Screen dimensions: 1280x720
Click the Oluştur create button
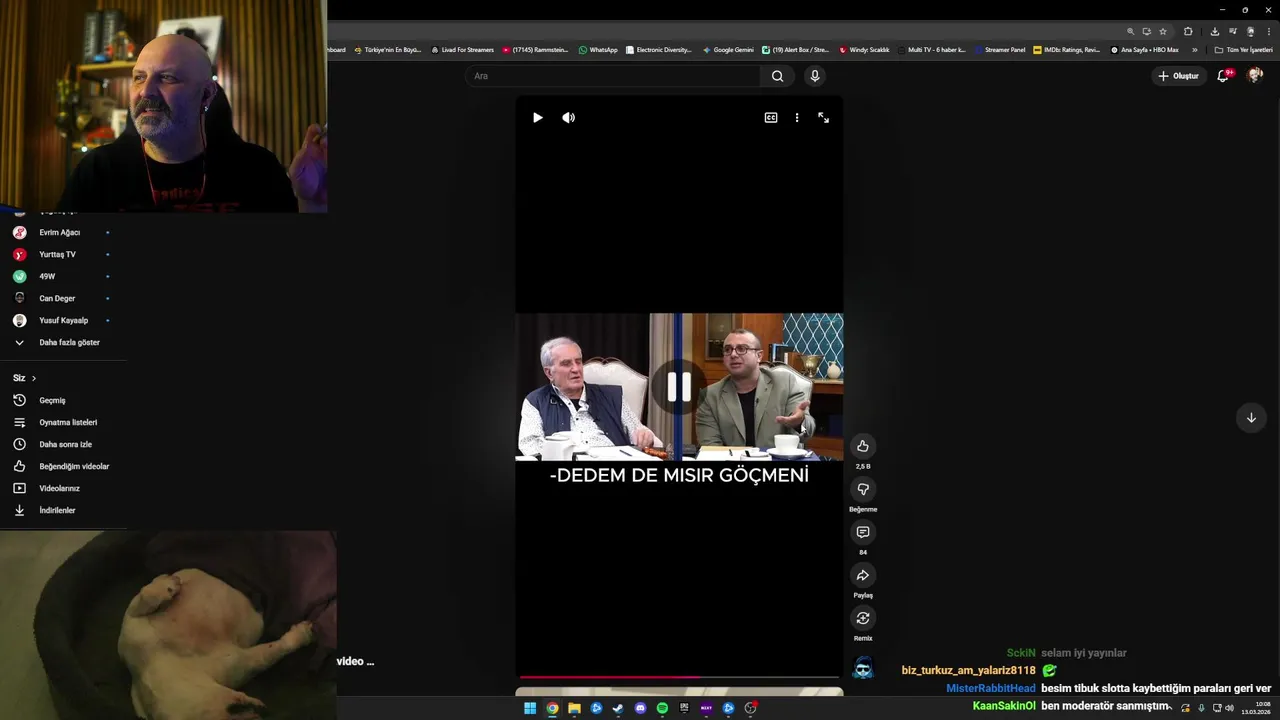pyautogui.click(x=1178, y=76)
